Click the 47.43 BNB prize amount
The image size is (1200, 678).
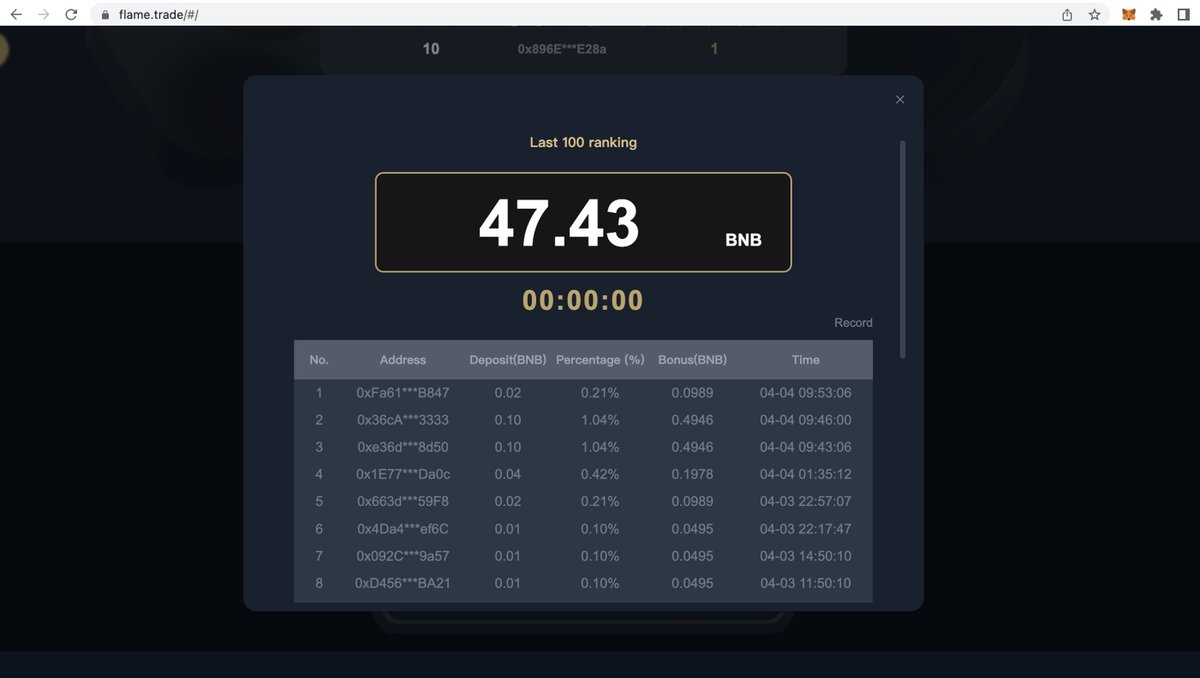pos(559,223)
